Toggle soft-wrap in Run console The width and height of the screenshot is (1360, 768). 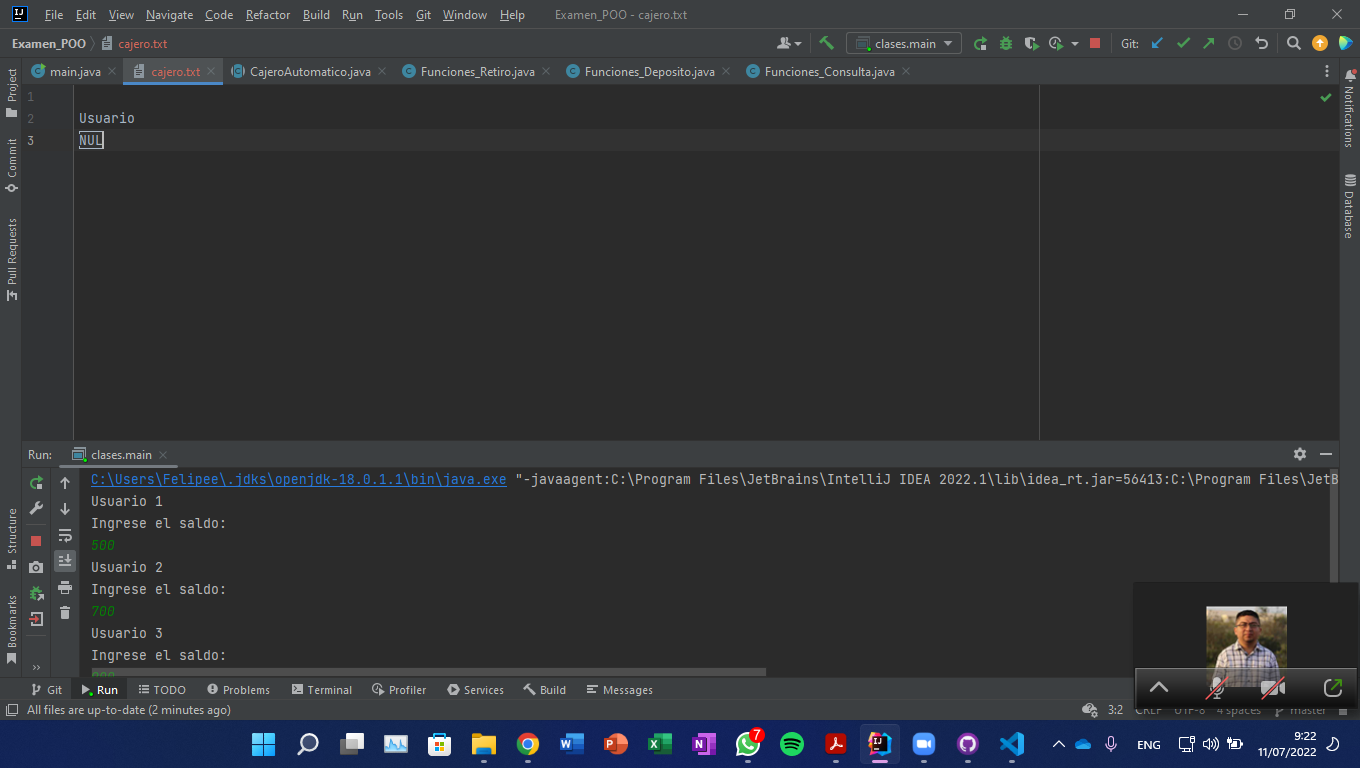click(65, 534)
